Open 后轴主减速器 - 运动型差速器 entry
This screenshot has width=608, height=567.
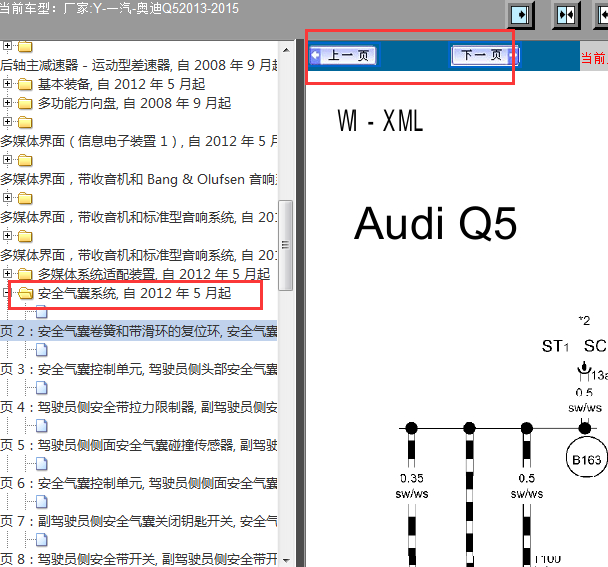pyautogui.click(x=138, y=65)
